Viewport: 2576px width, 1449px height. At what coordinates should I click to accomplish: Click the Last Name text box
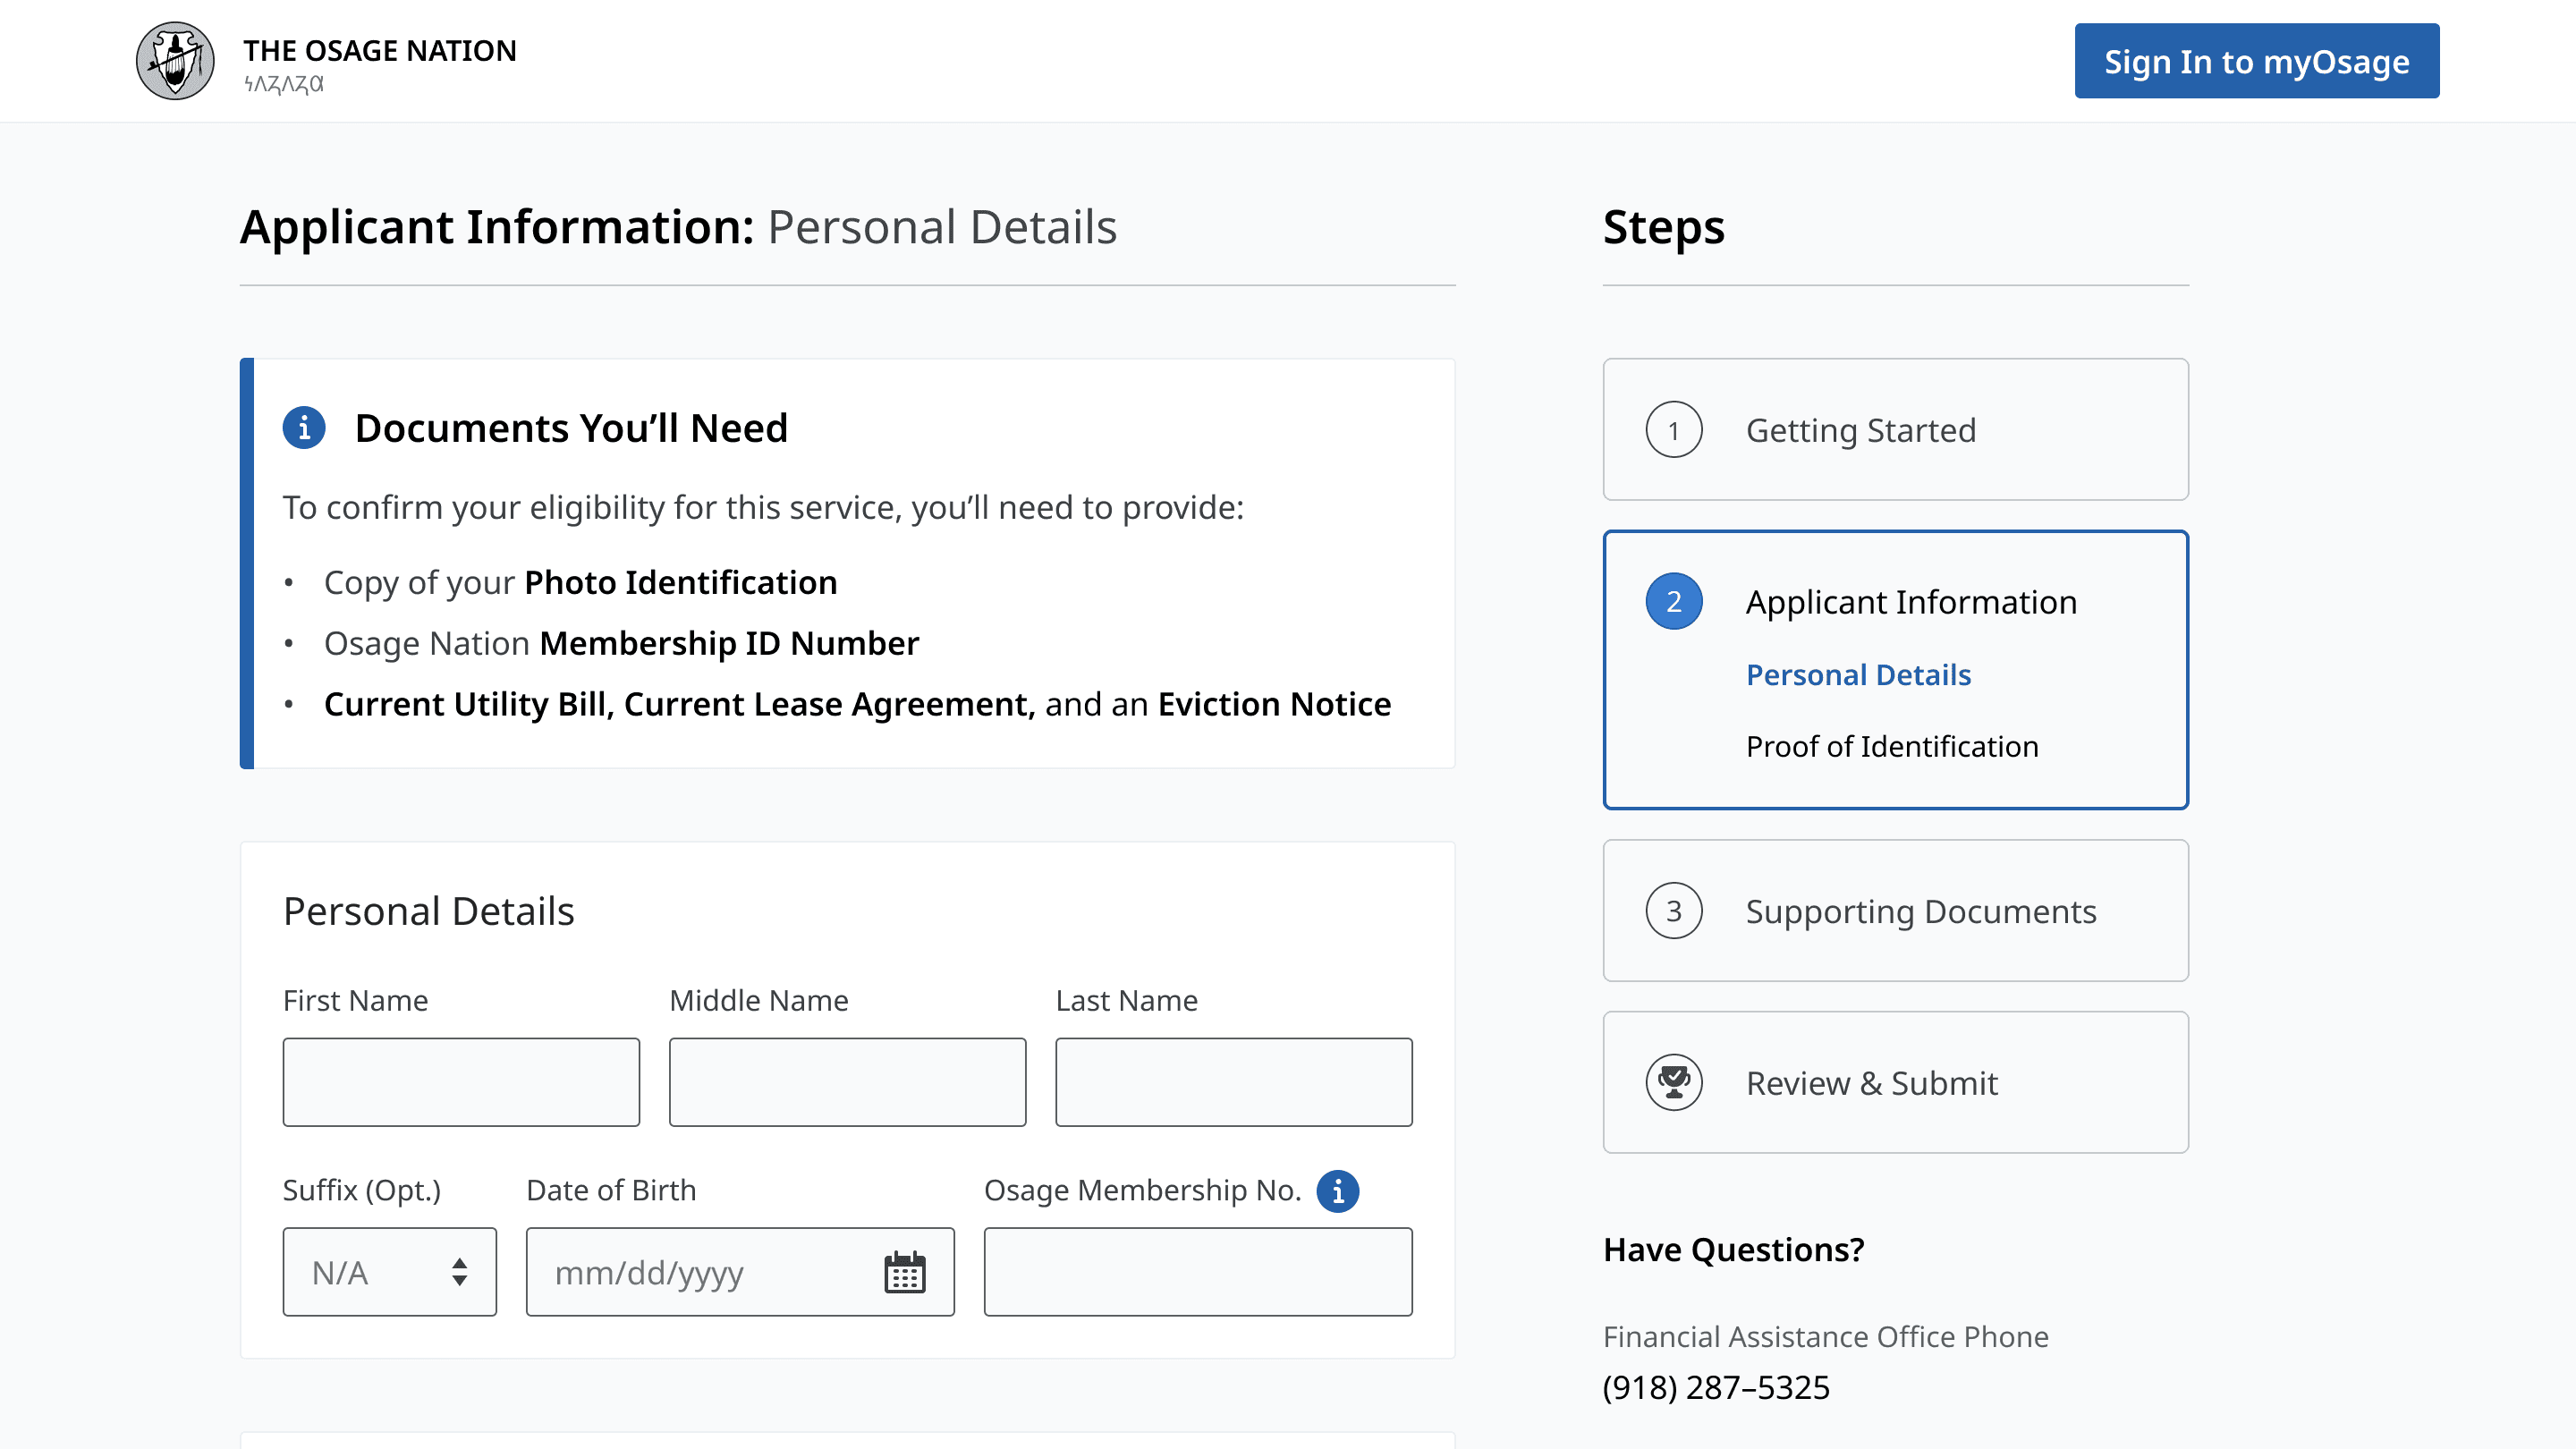tap(1233, 1082)
